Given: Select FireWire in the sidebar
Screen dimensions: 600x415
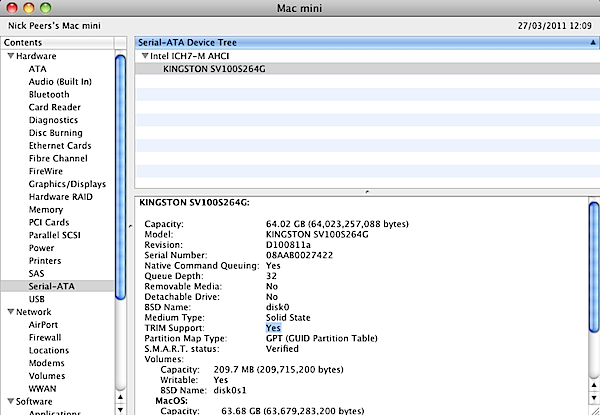Looking at the screenshot, I should pyautogui.click(x=46, y=171).
